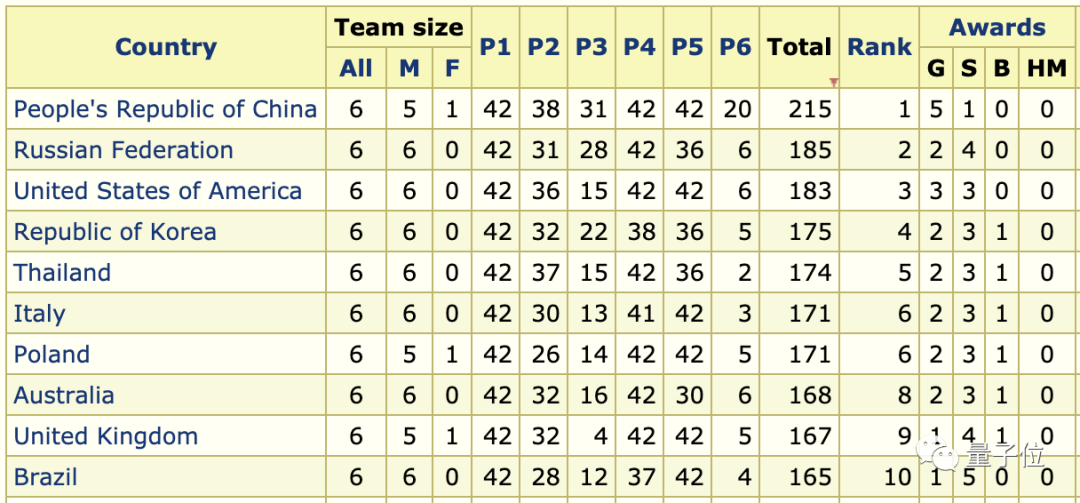Sort by the M team size header
This screenshot has width=1080, height=503.
click(x=409, y=68)
